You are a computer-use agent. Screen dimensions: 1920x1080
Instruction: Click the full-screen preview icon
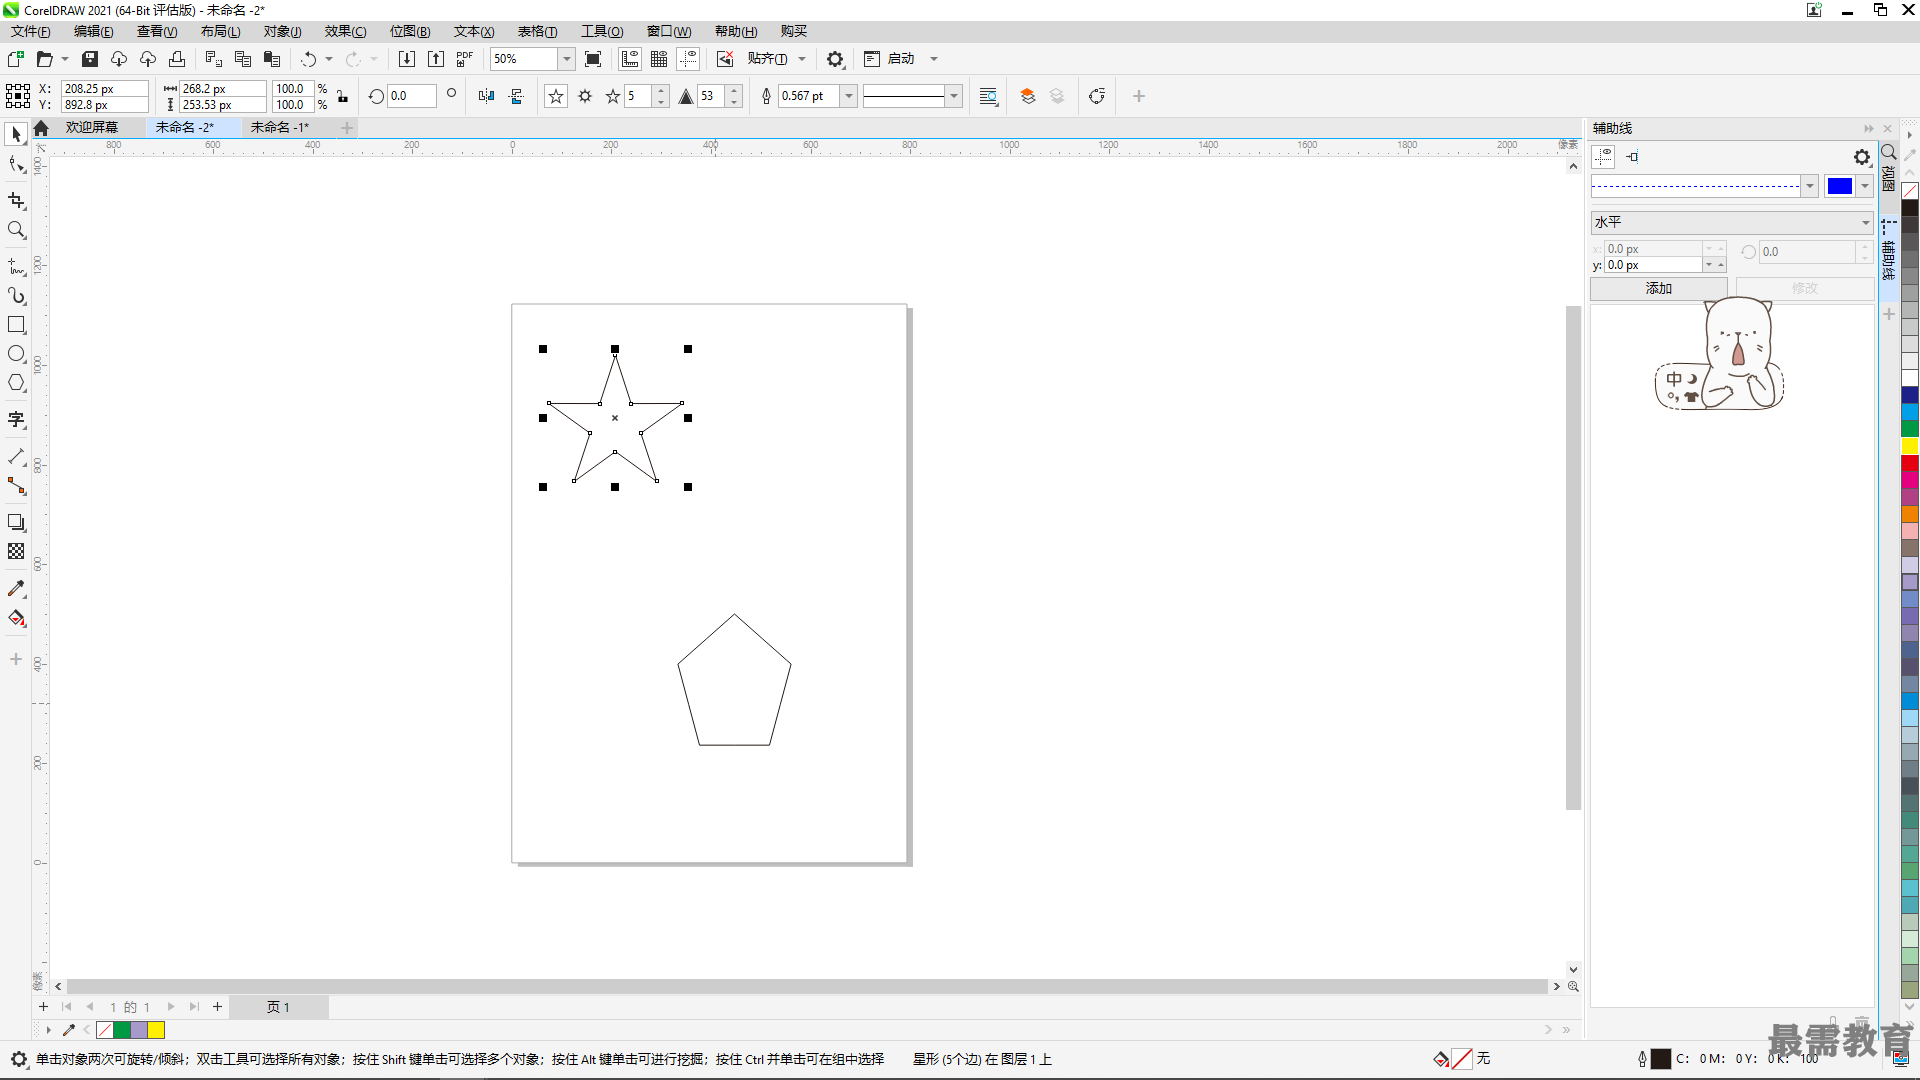tap(593, 59)
